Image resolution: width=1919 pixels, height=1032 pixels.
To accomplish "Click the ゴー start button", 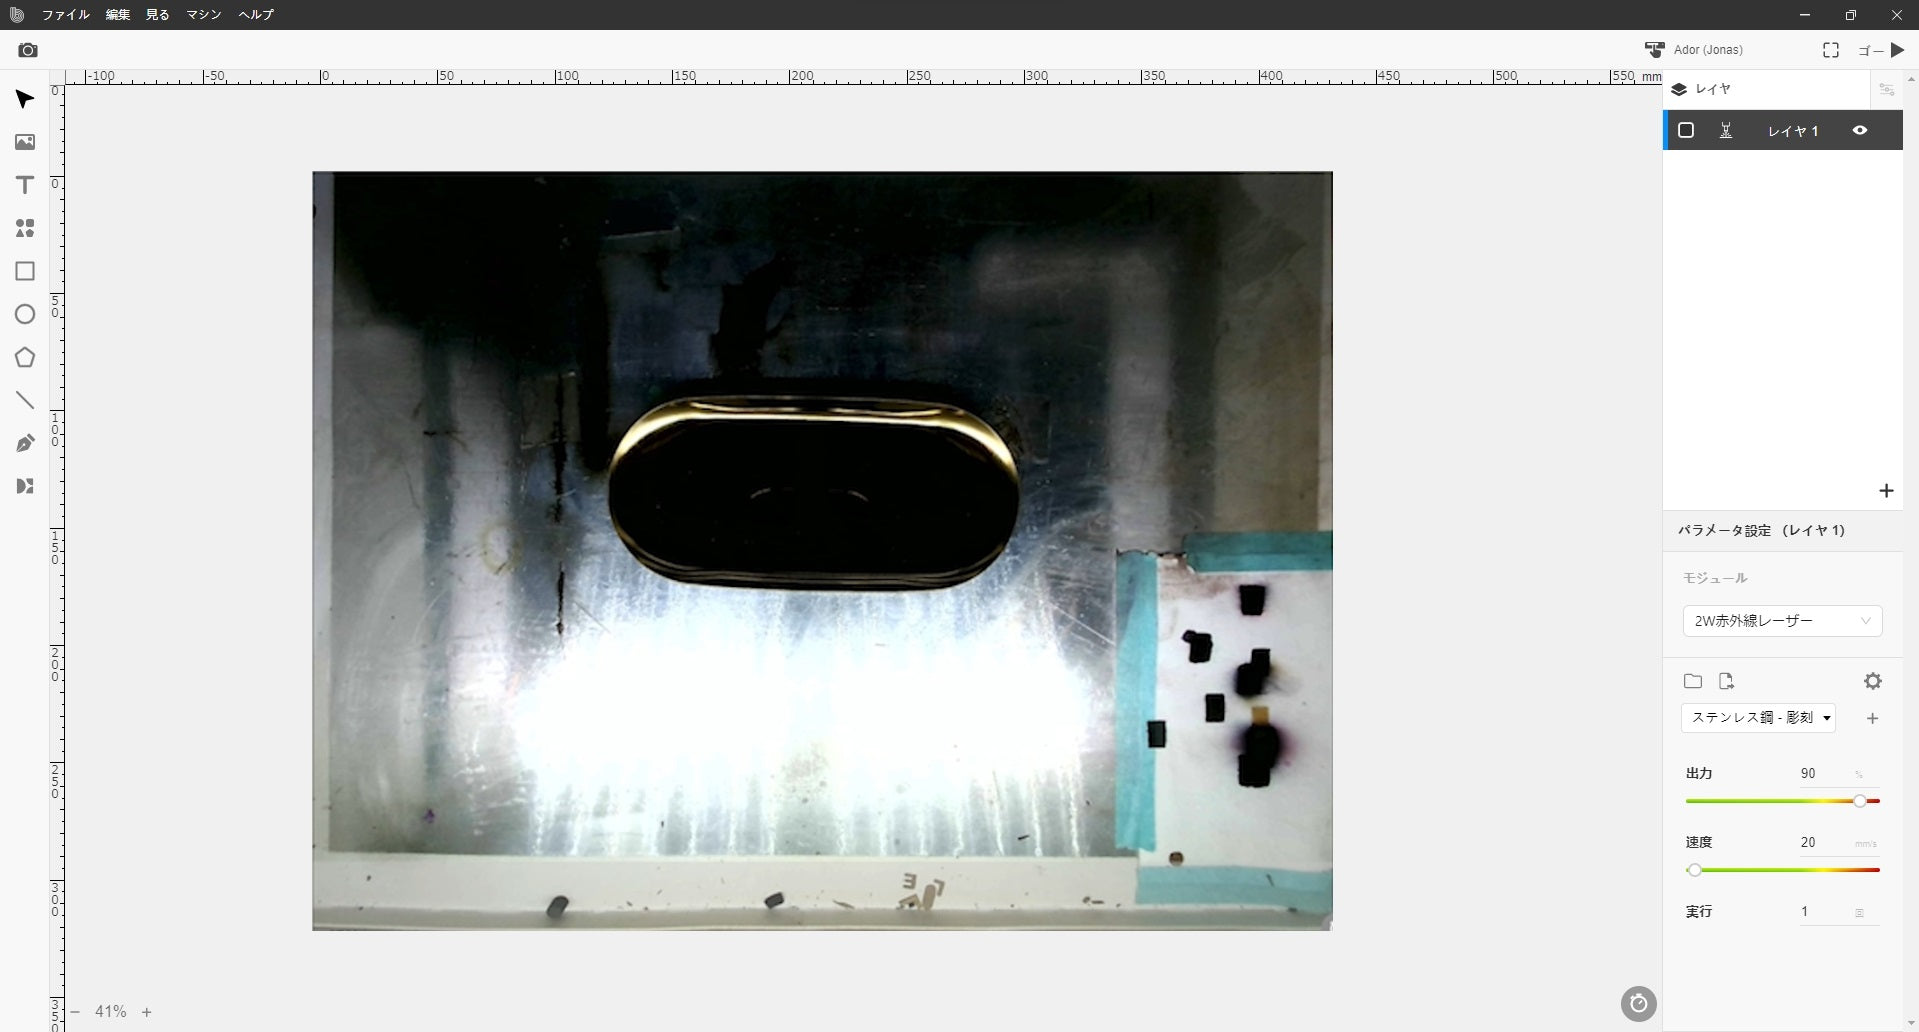I will pyautogui.click(x=1882, y=50).
